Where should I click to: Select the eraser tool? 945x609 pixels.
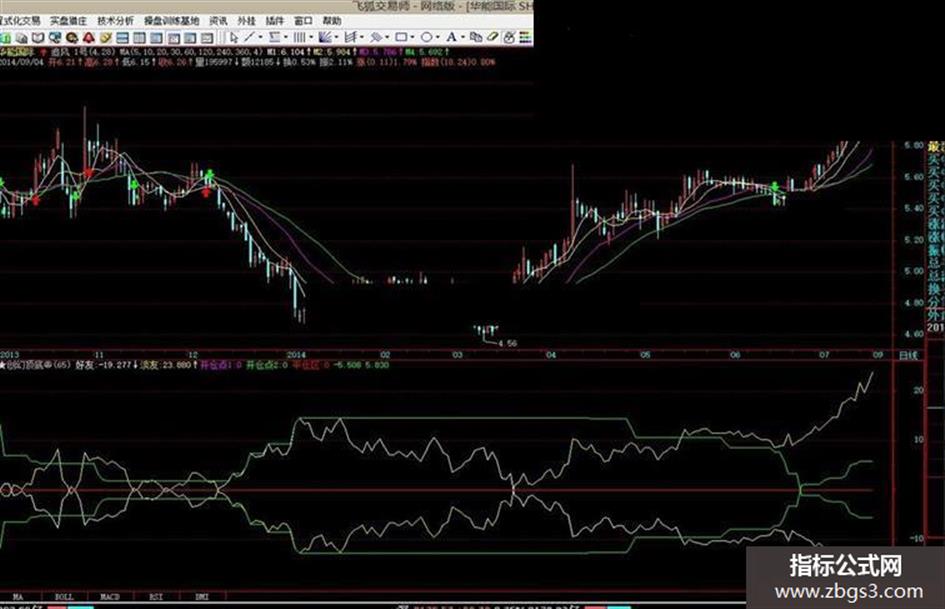point(493,37)
